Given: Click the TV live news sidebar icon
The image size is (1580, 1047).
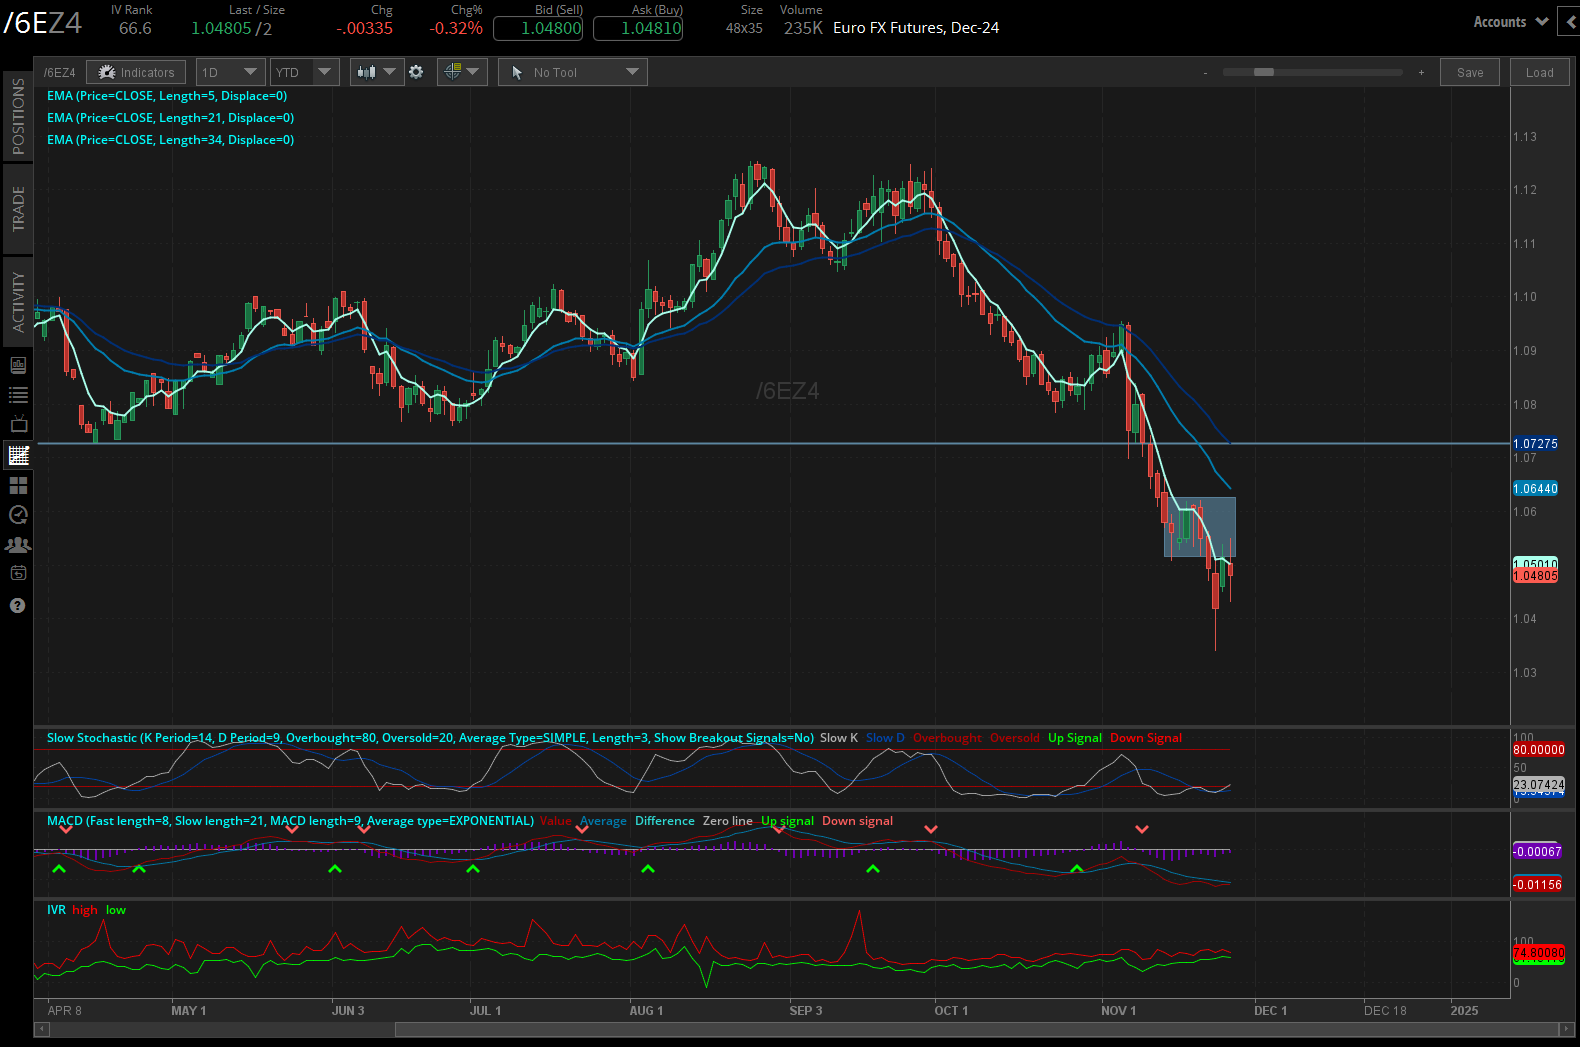Looking at the screenshot, I should pyautogui.click(x=18, y=425).
